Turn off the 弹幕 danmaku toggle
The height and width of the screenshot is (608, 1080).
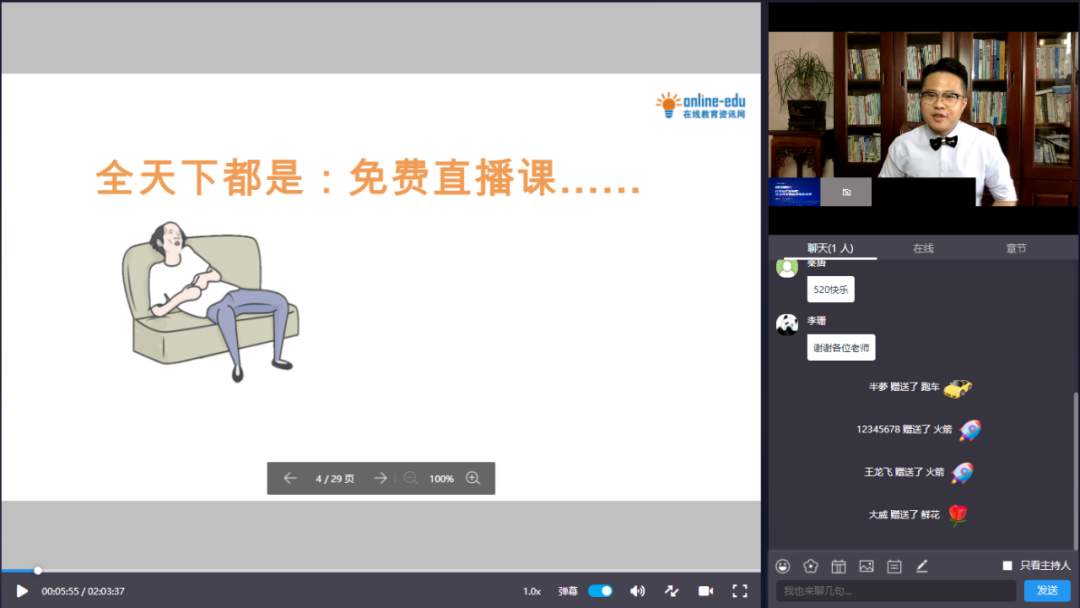click(x=600, y=591)
